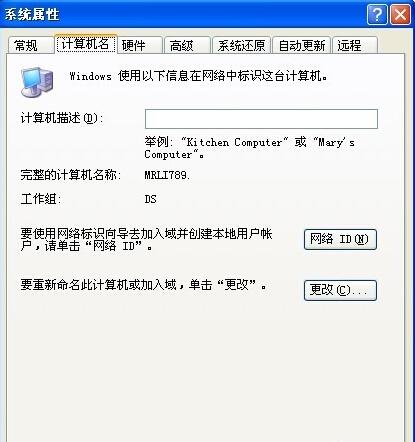The height and width of the screenshot is (442, 415).
Task: Click the 完整的计算机名称 label
Action: tap(71, 175)
